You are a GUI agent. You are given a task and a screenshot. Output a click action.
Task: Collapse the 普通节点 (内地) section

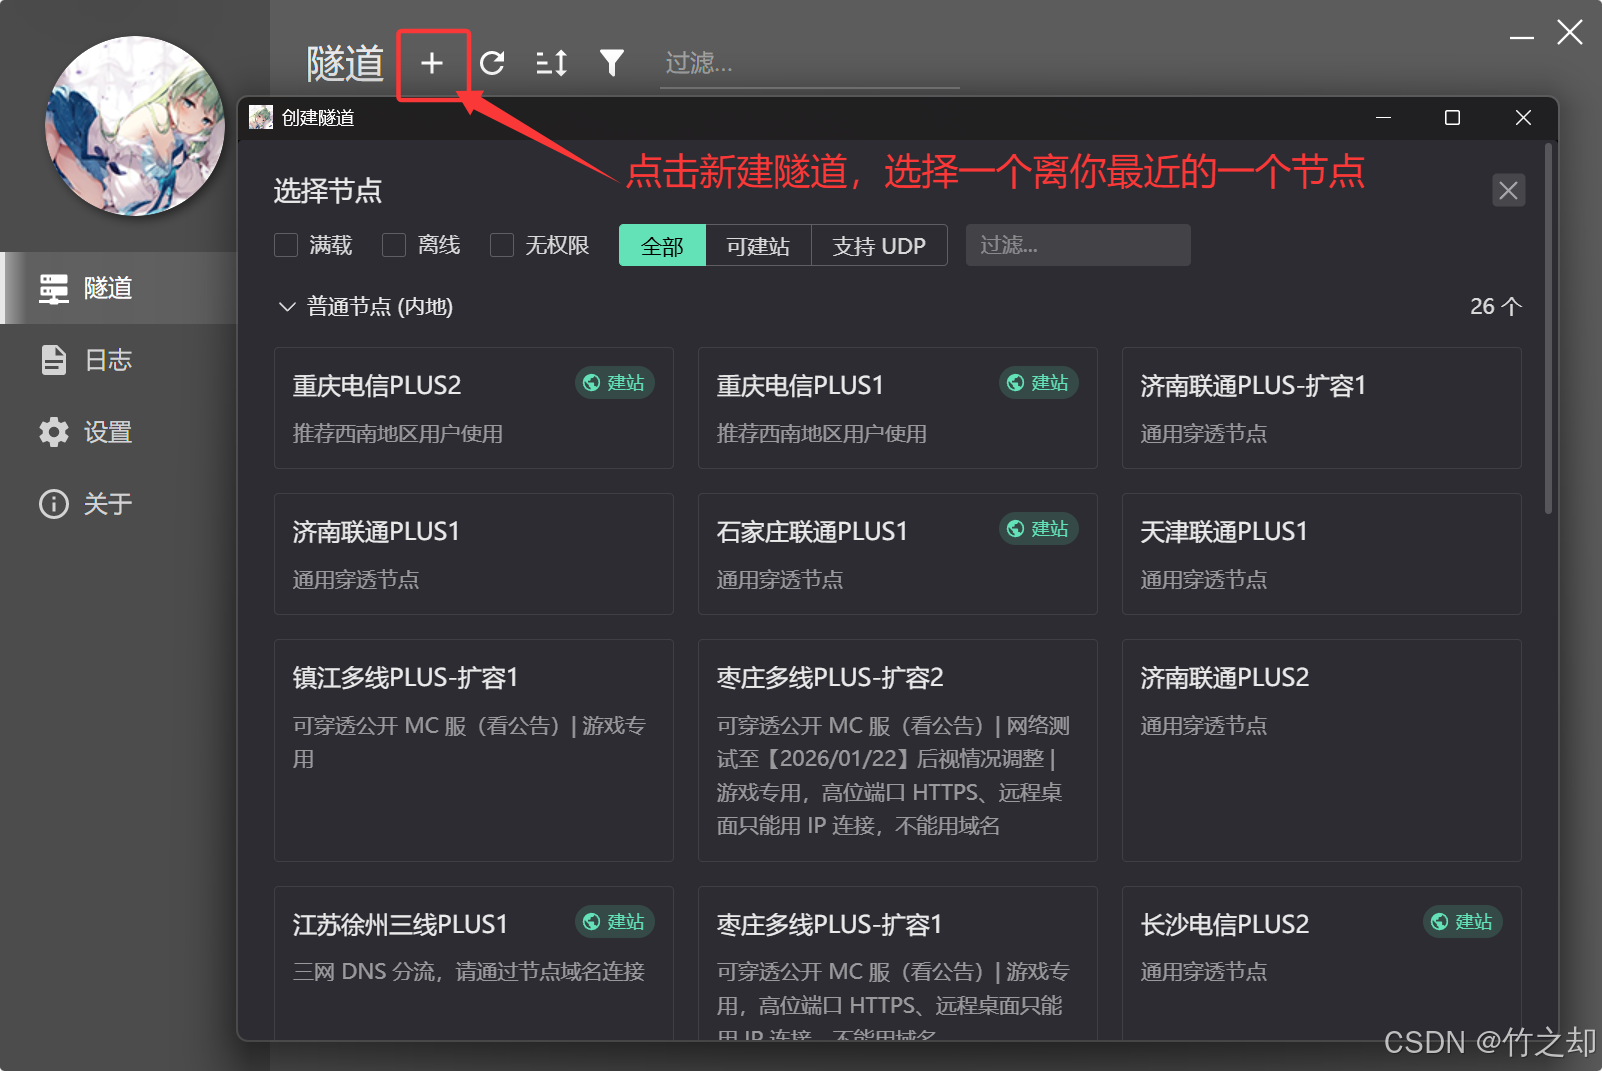coord(287,306)
